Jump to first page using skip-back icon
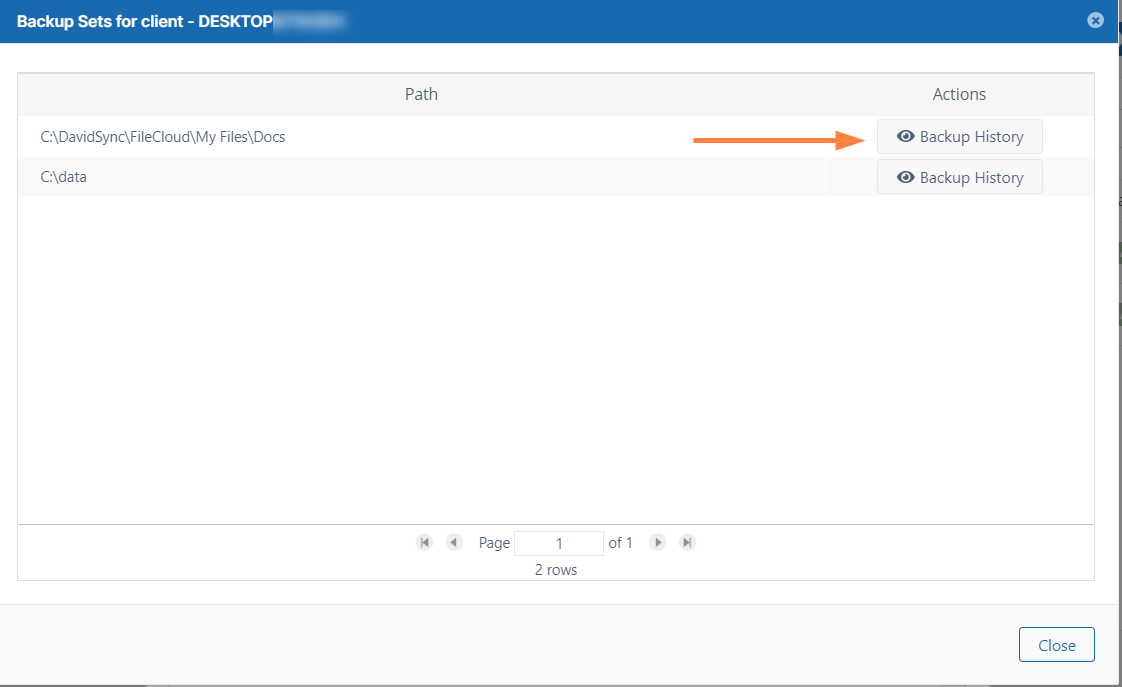 (x=424, y=542)
